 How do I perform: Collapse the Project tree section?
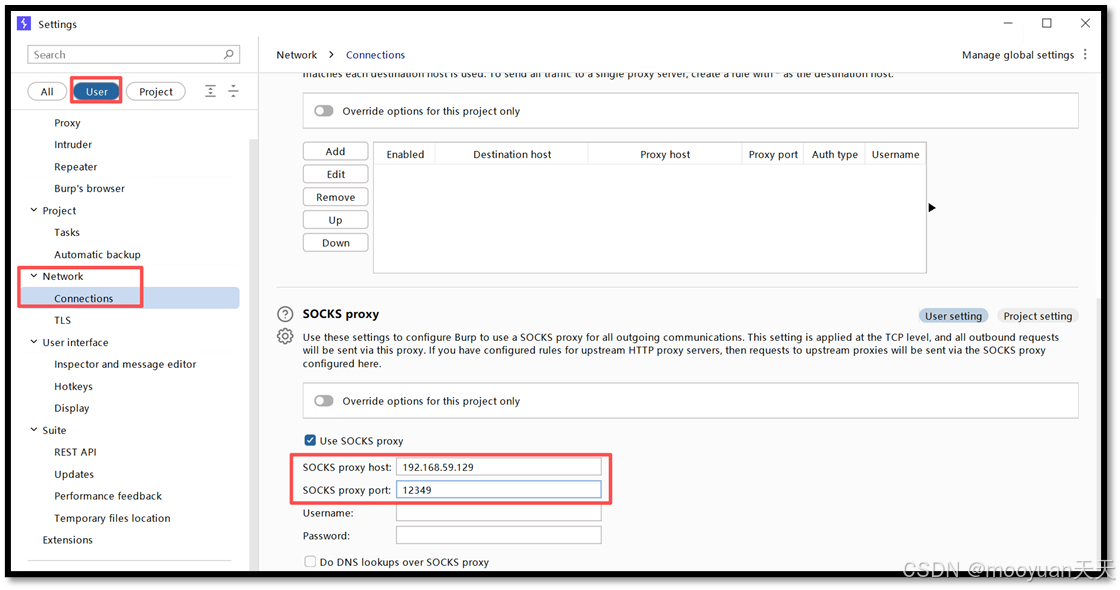[x=34, y=210]
